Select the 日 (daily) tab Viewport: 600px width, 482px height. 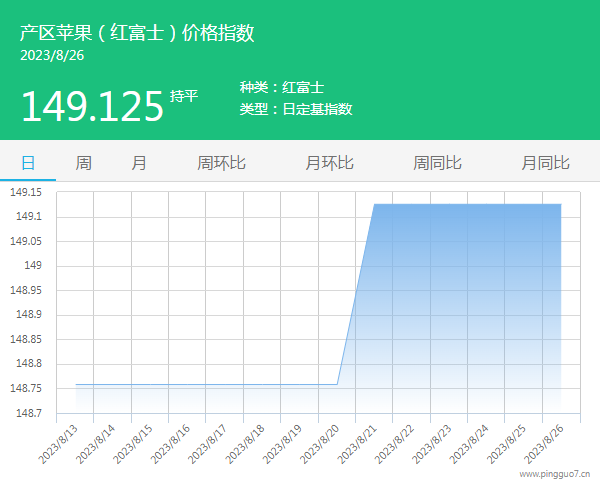(28, 162)
